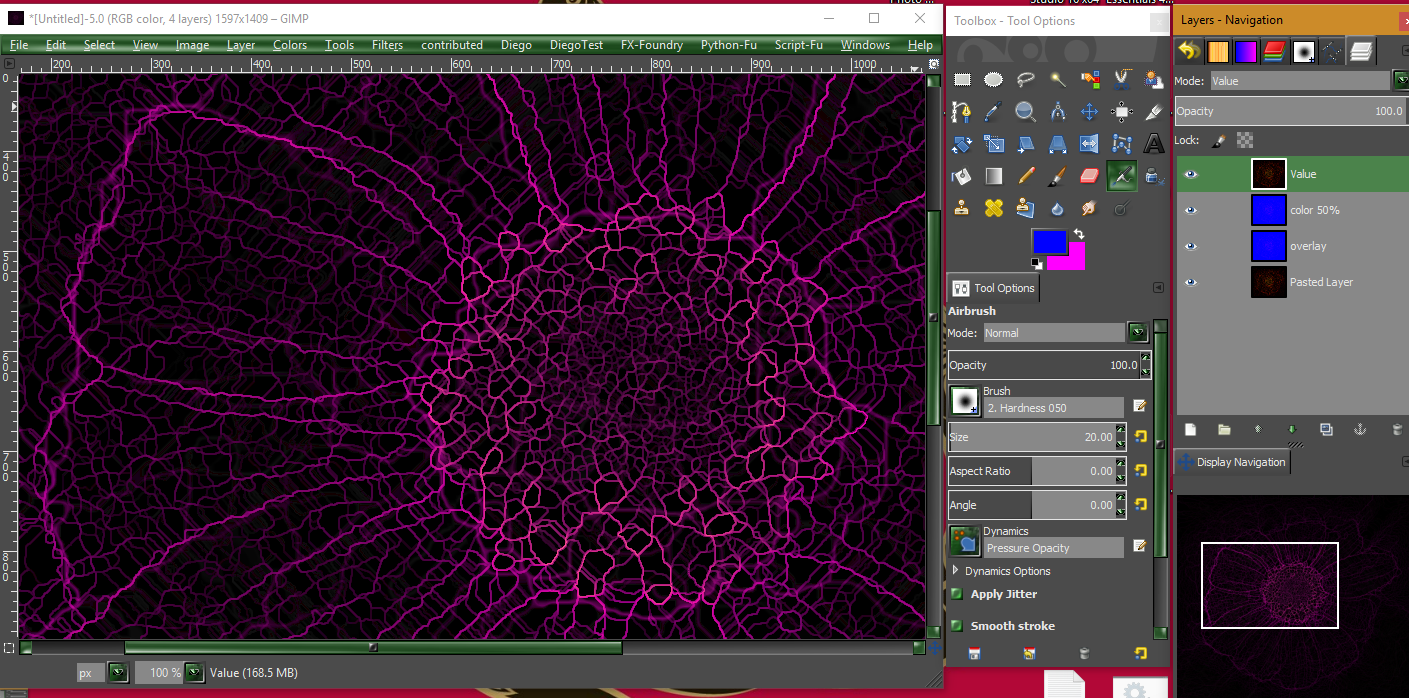Activate the Eraser tool

(x=1089, y=176)
